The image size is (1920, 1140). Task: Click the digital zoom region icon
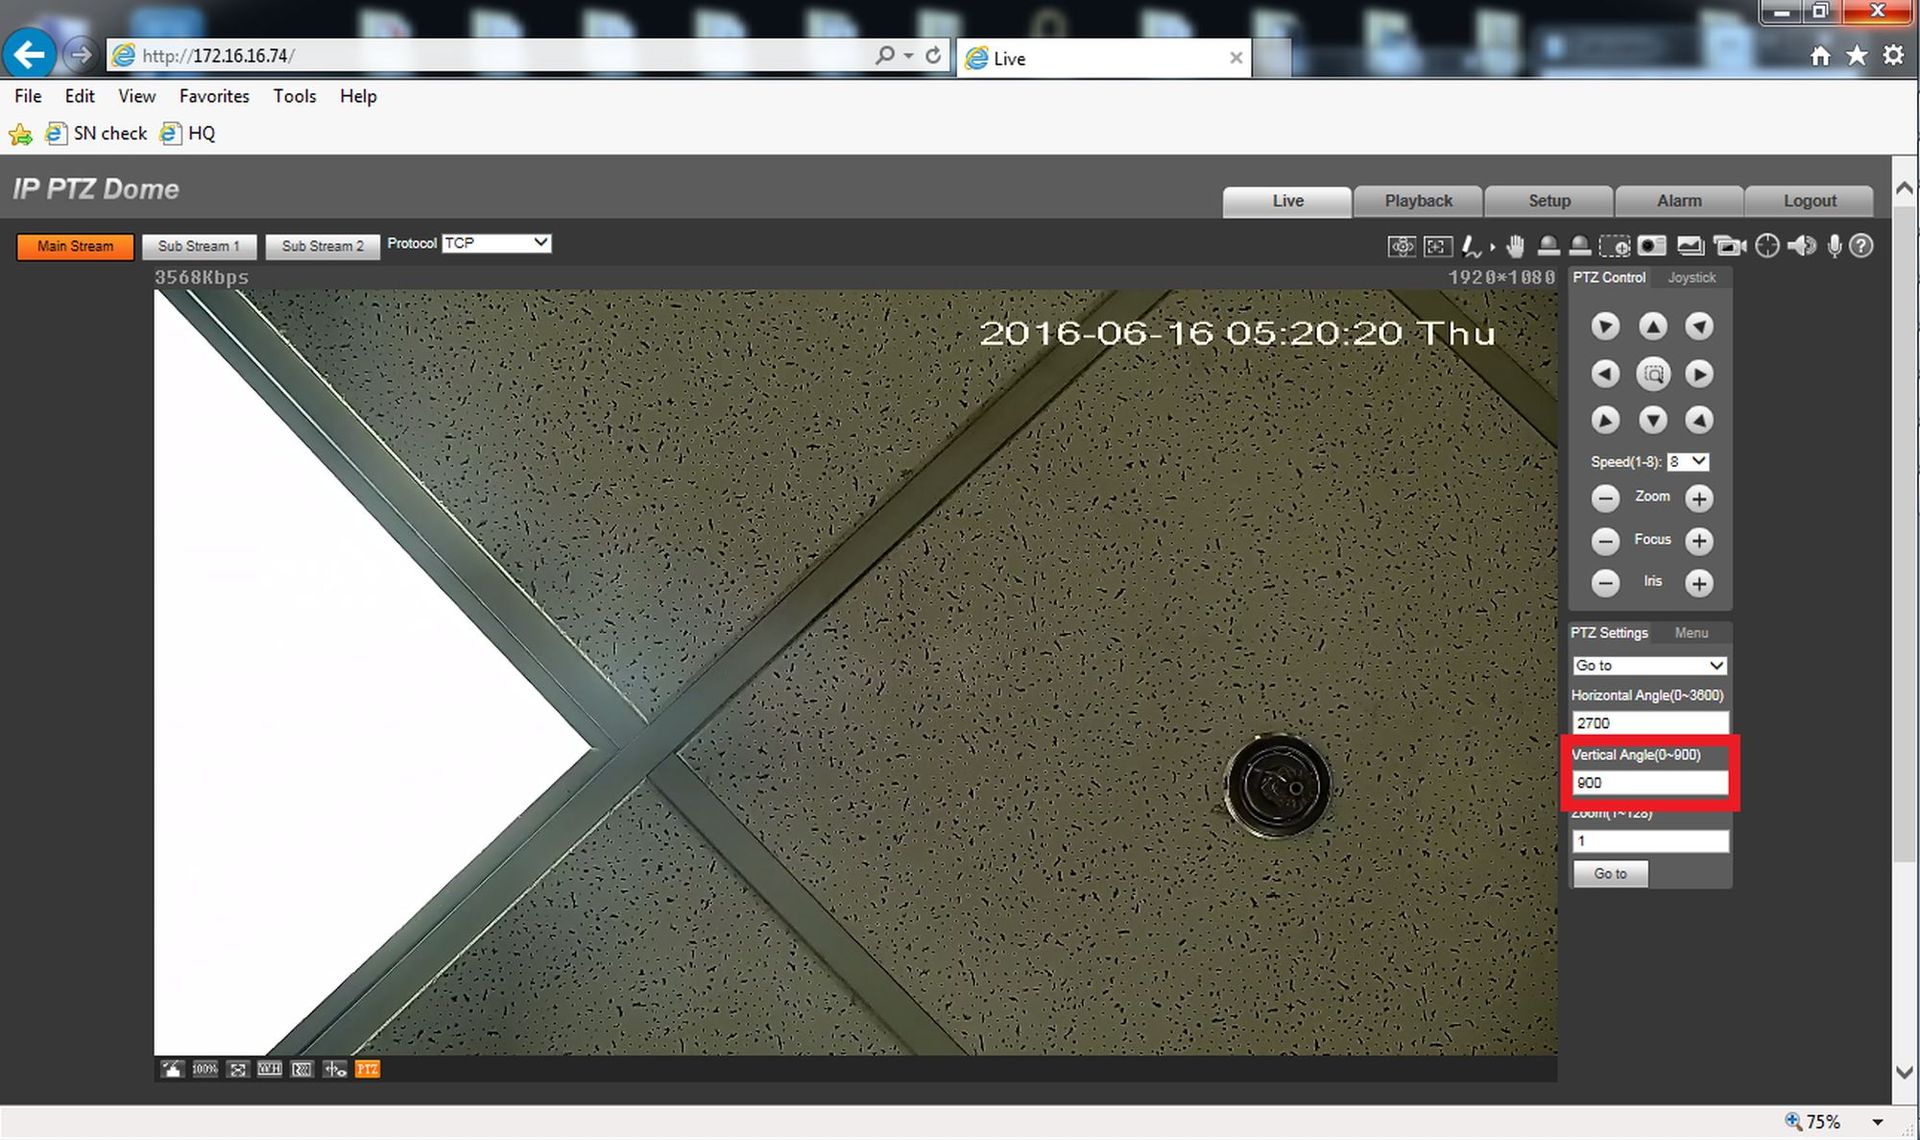point(1614,246)
